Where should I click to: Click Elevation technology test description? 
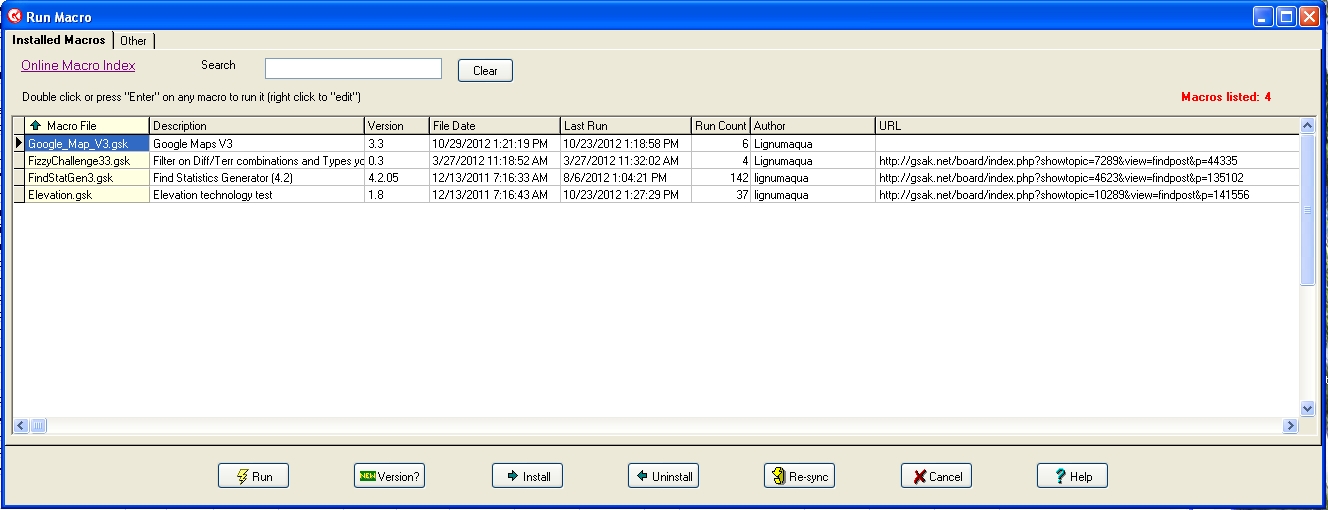257,194
